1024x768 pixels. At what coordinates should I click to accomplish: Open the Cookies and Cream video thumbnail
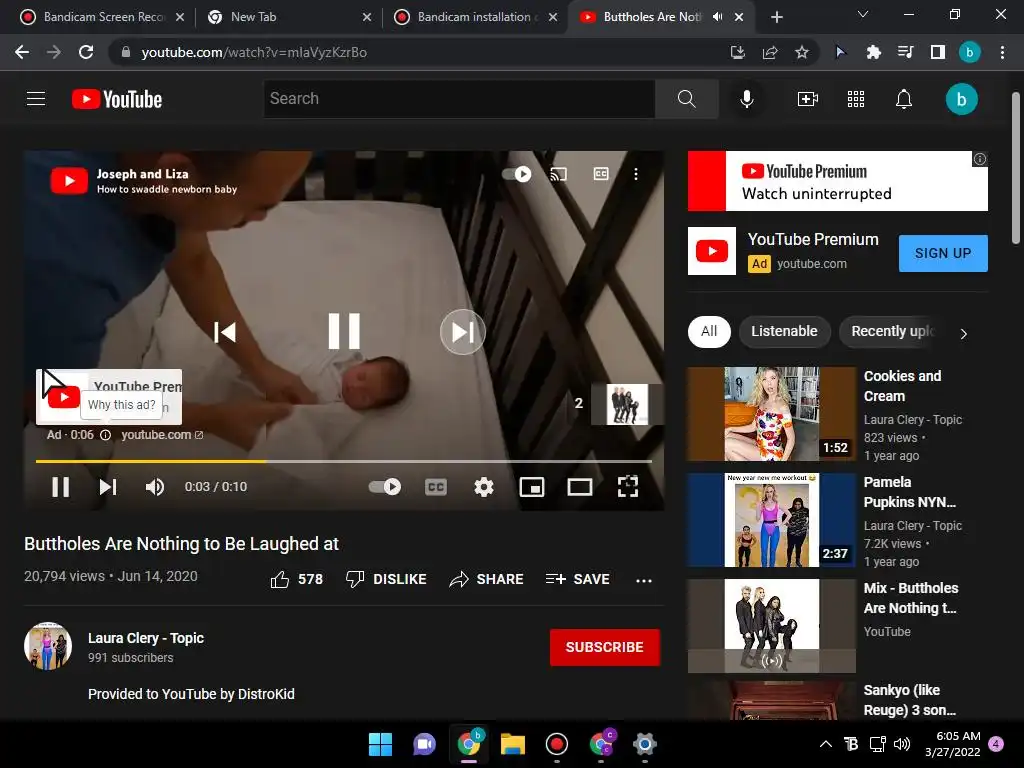[x=771, y=414]
